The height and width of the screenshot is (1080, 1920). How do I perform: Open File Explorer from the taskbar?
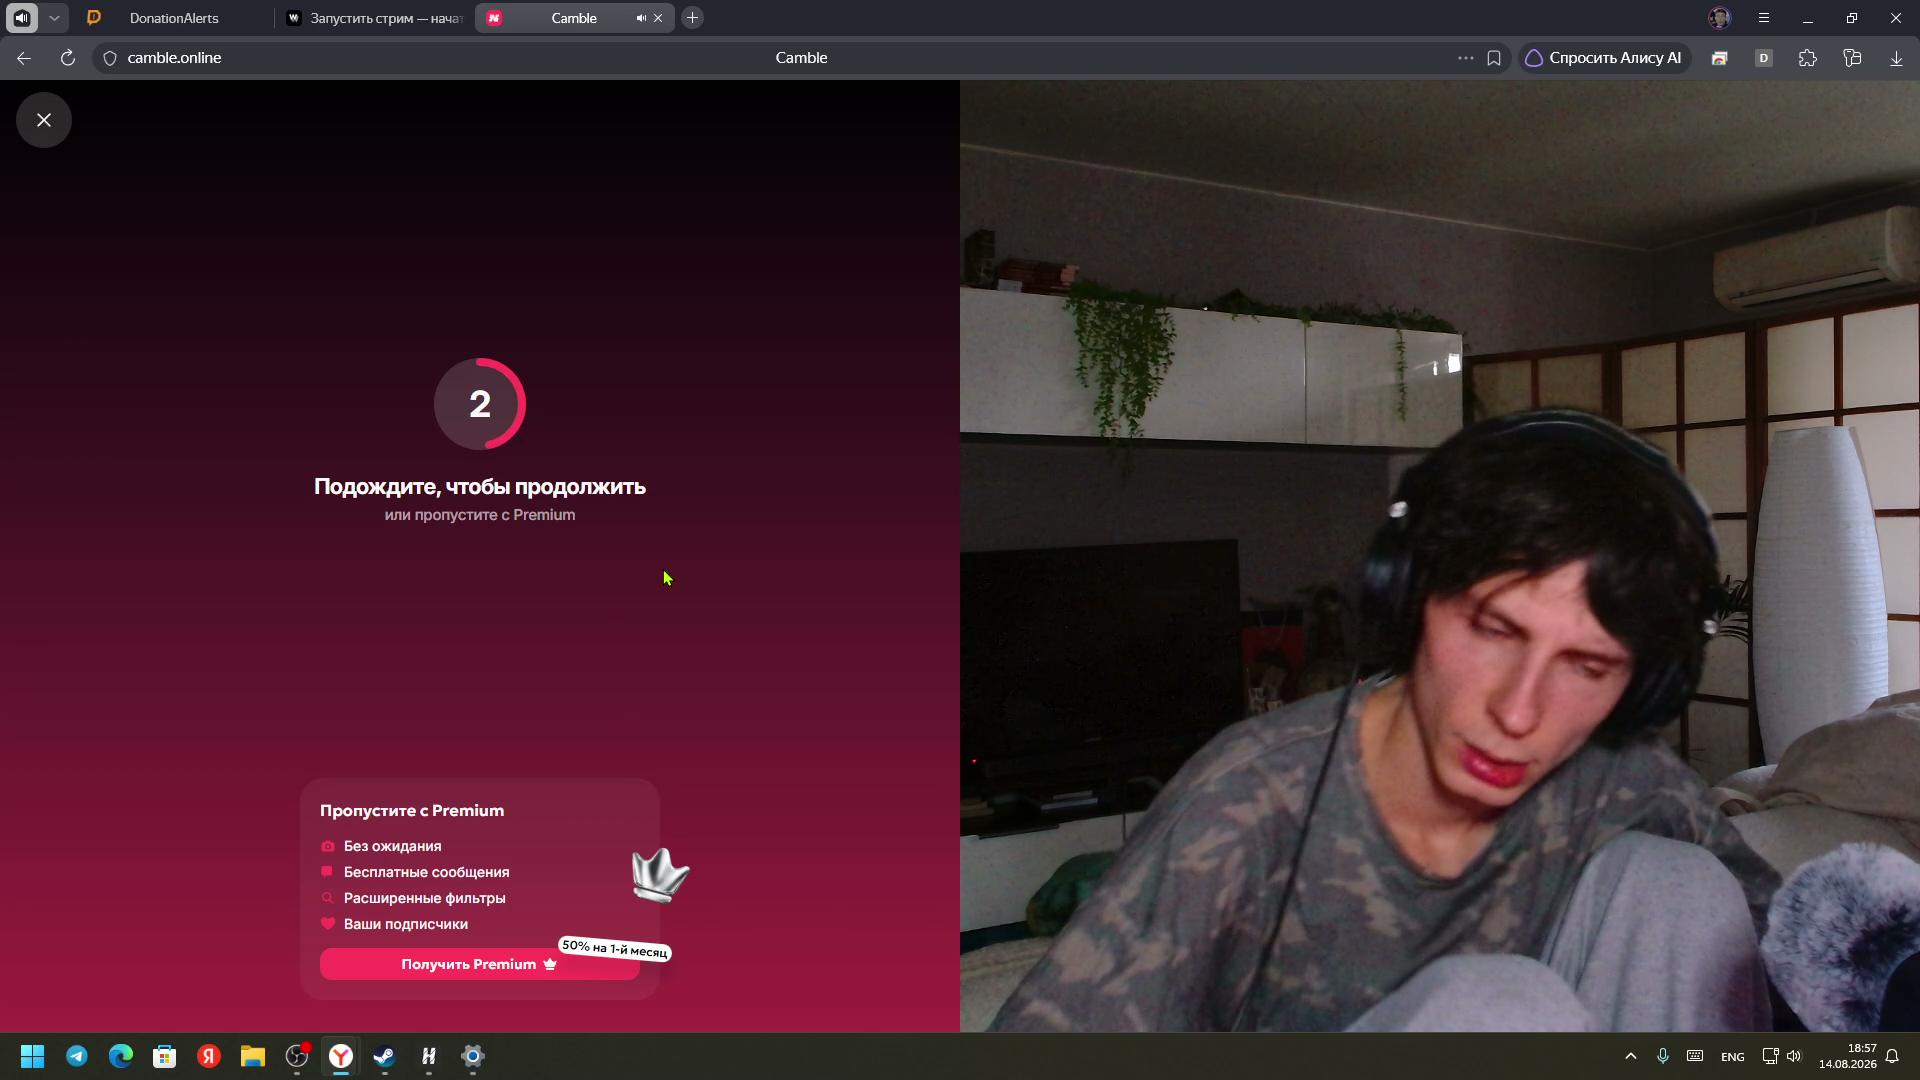(x=253, y=1056)
